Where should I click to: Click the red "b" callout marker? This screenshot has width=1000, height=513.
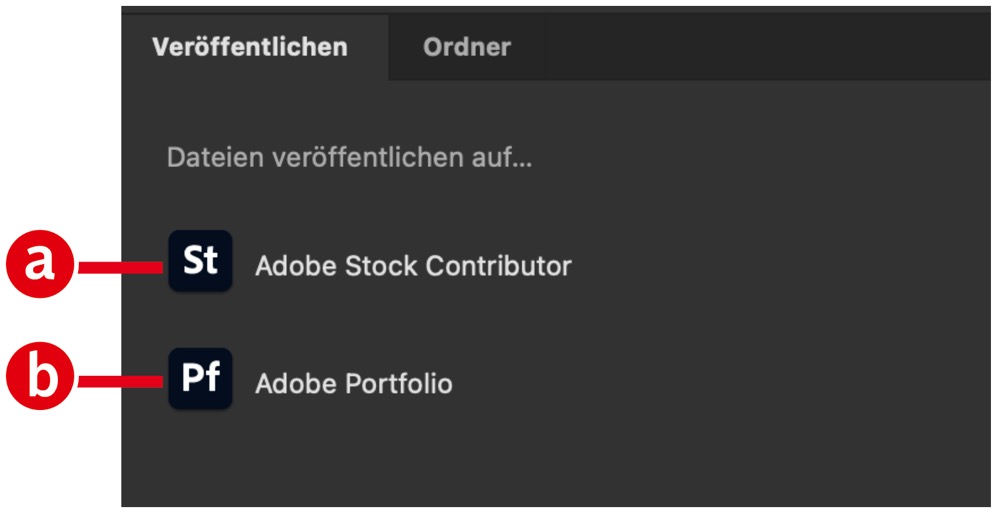point(40,380)
